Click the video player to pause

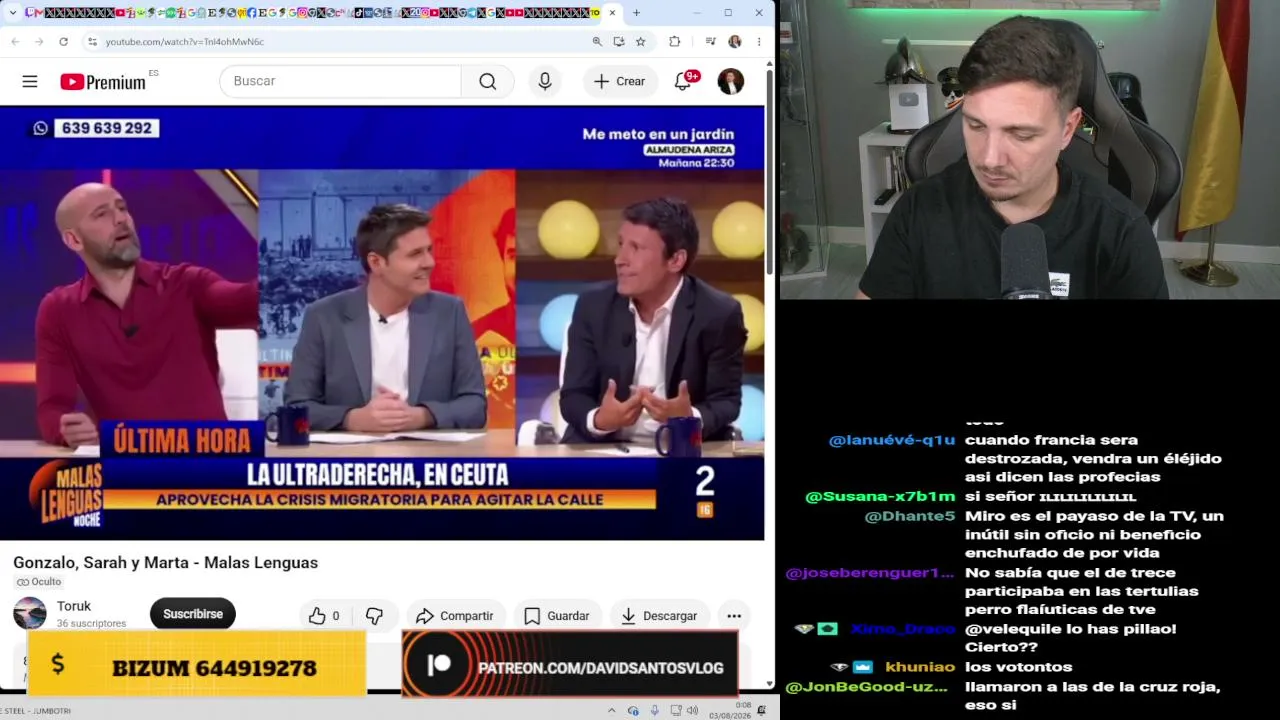point(382,323)
